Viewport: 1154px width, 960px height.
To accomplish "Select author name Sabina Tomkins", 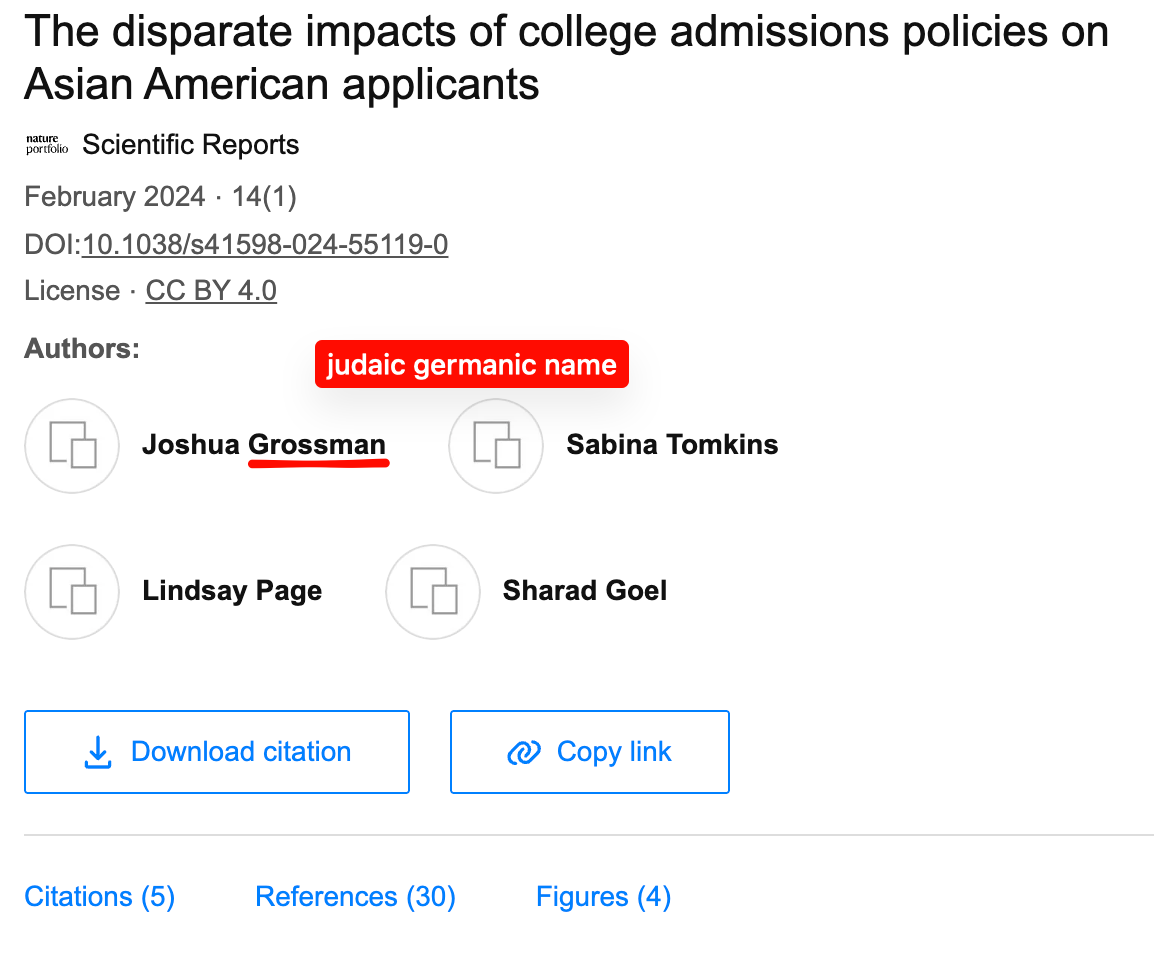I will pos(672,445).
